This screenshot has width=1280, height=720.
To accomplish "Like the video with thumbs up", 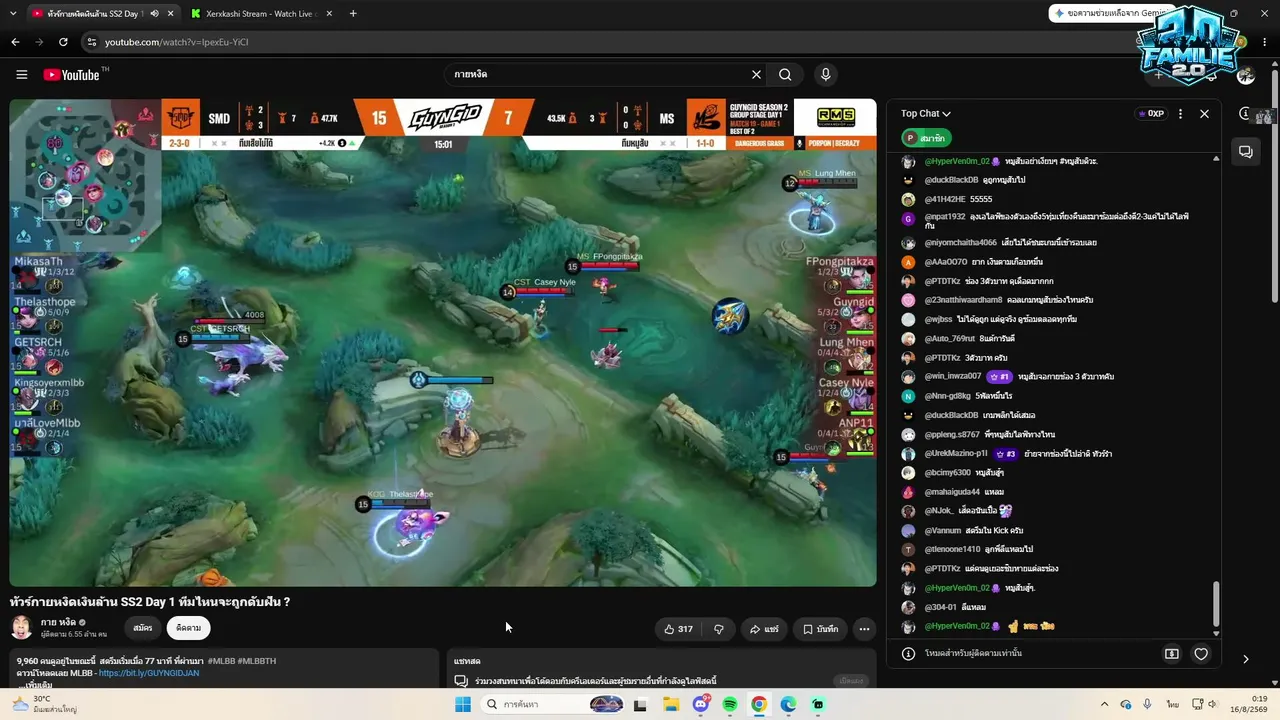I will (x=678, y=629).
